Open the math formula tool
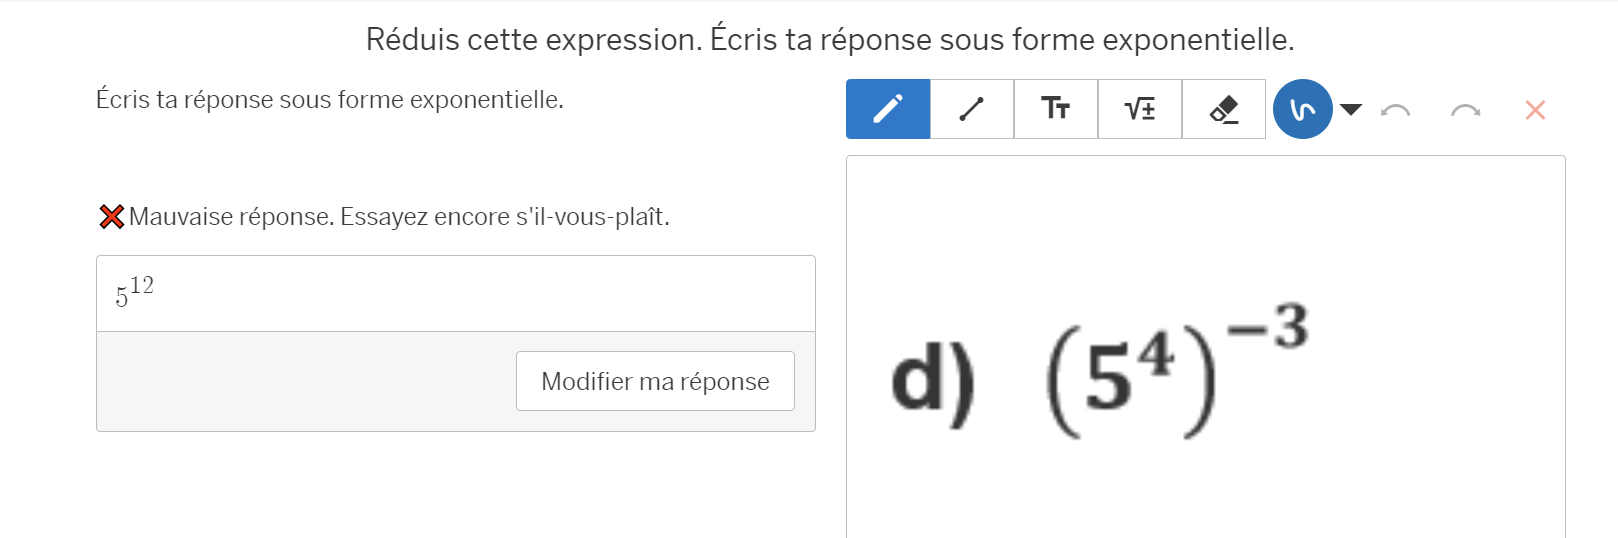The image size is (1618, 538). (1140, 109)
